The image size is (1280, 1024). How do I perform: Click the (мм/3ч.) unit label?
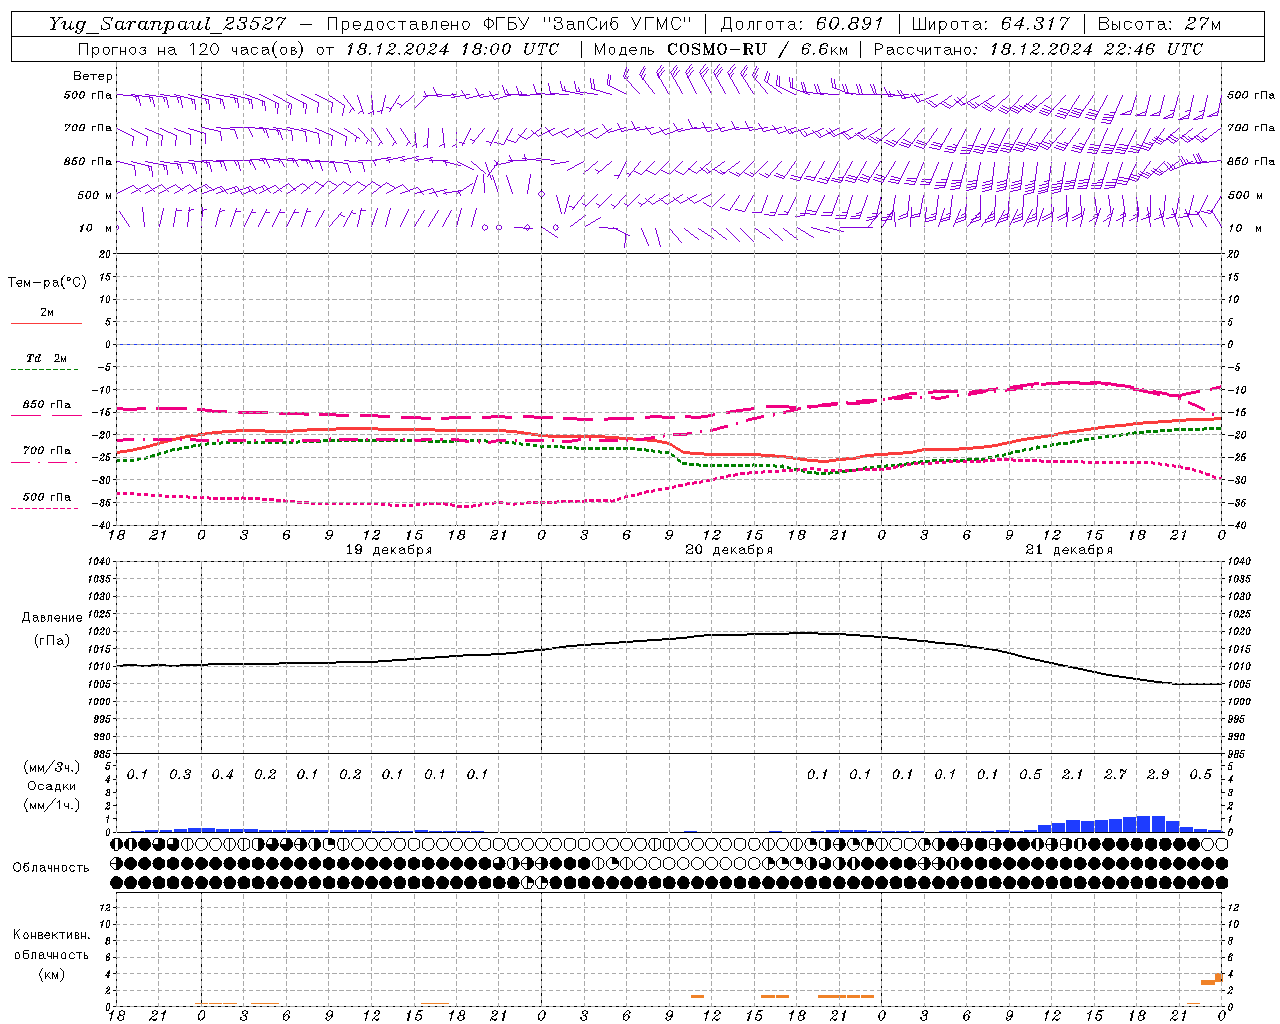point(52,767)
